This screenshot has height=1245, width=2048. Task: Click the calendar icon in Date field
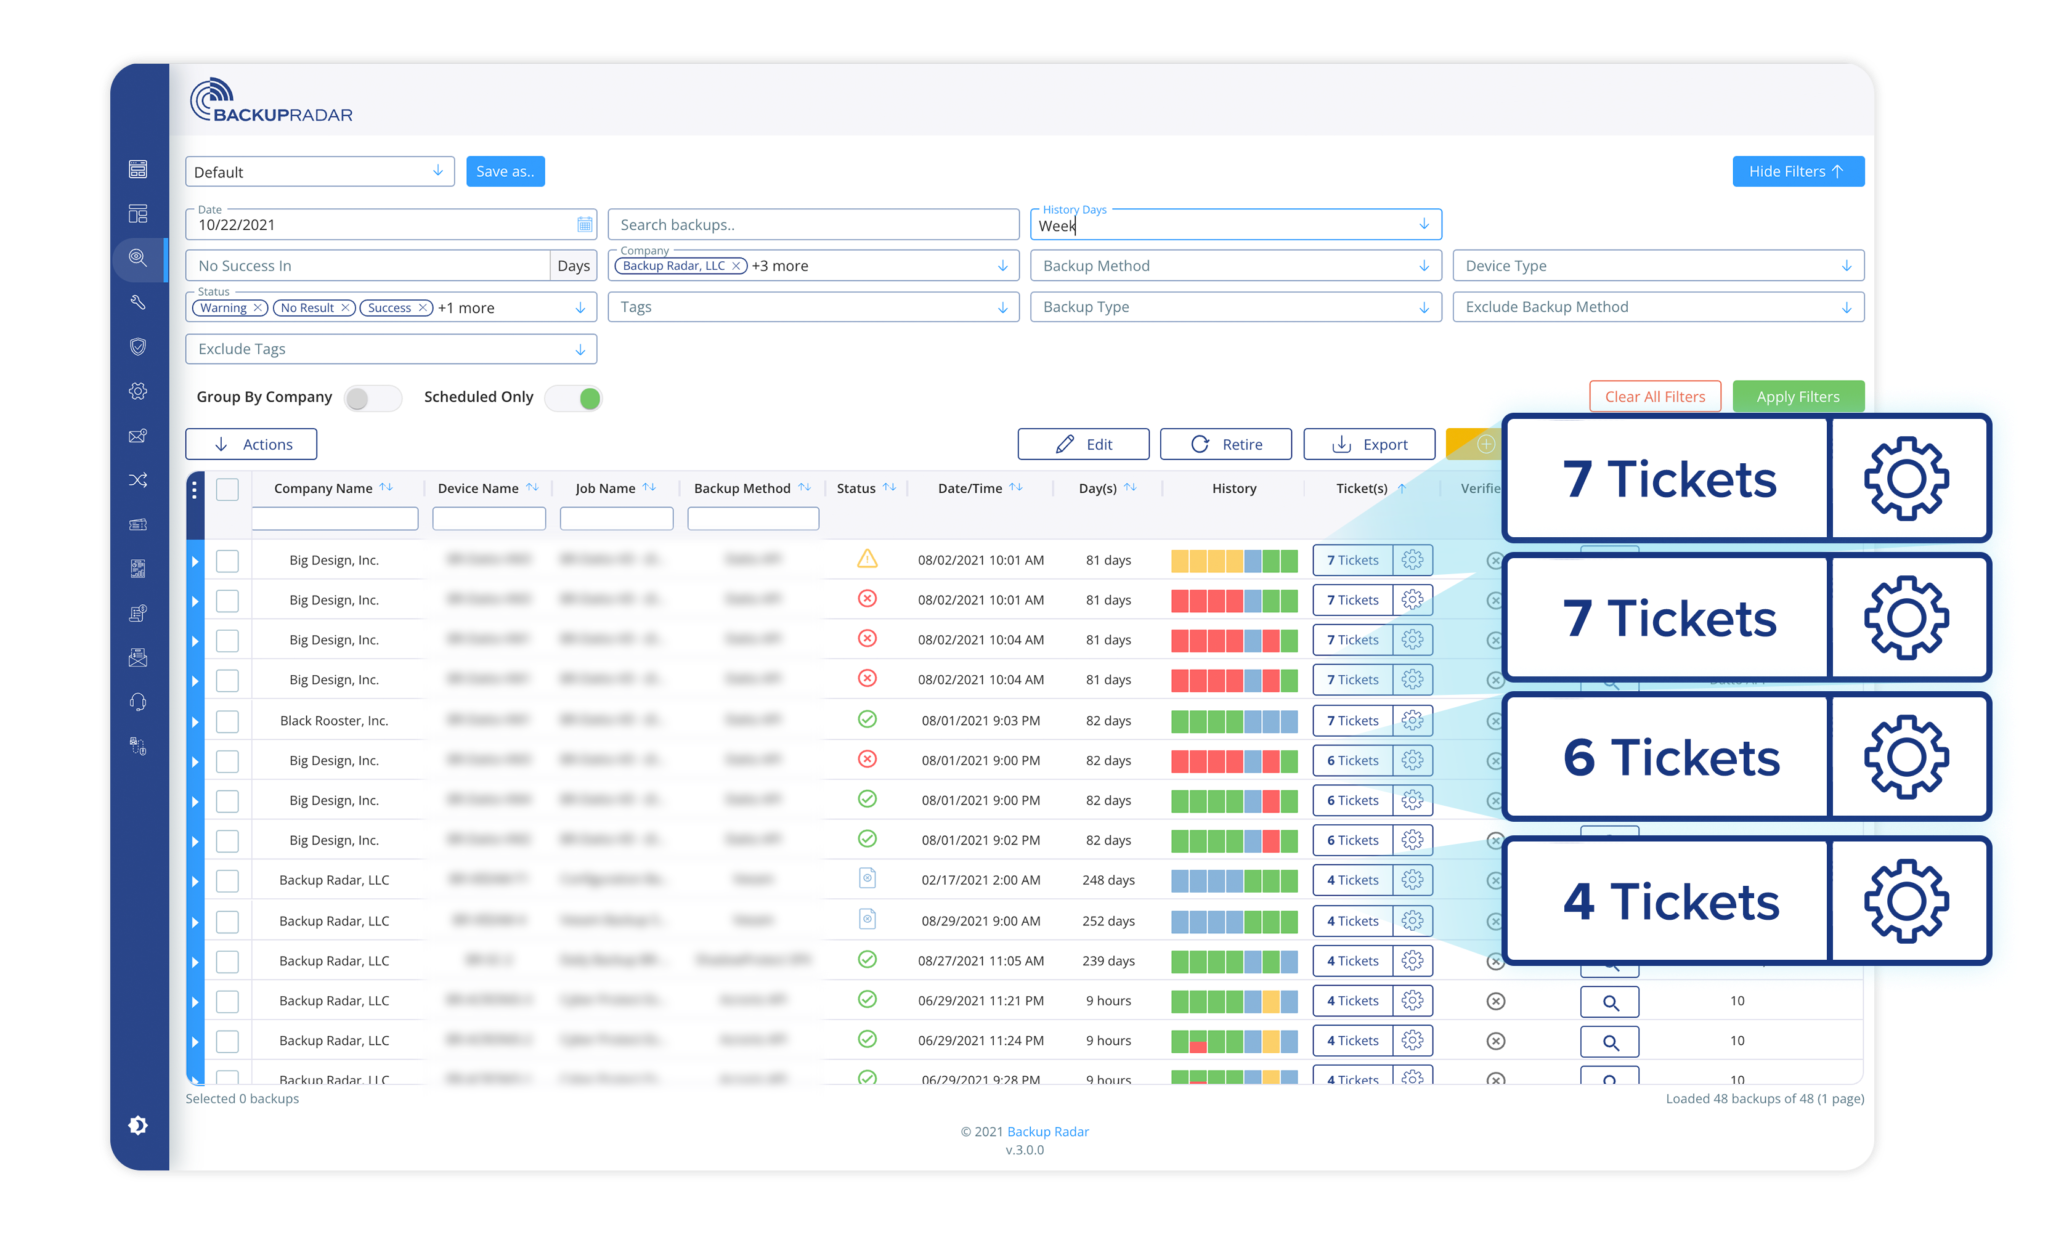[x=585, y=225]
